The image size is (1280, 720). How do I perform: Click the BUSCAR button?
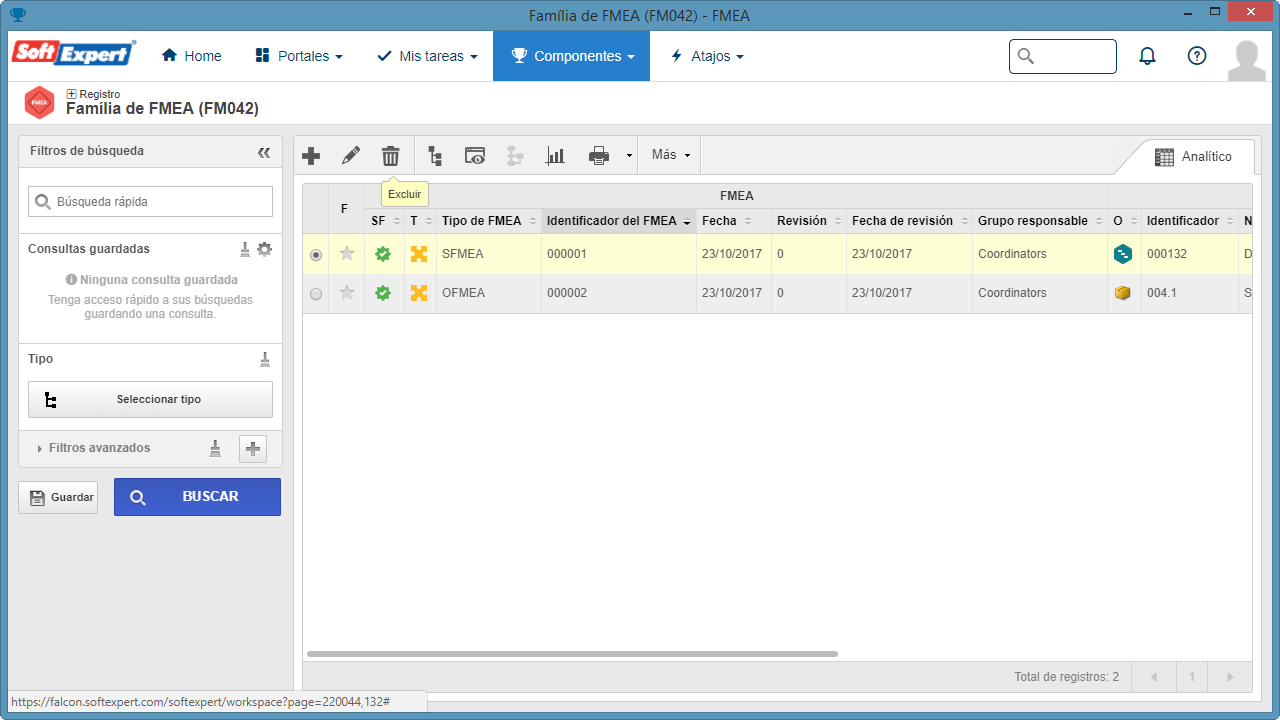(197, 497)
